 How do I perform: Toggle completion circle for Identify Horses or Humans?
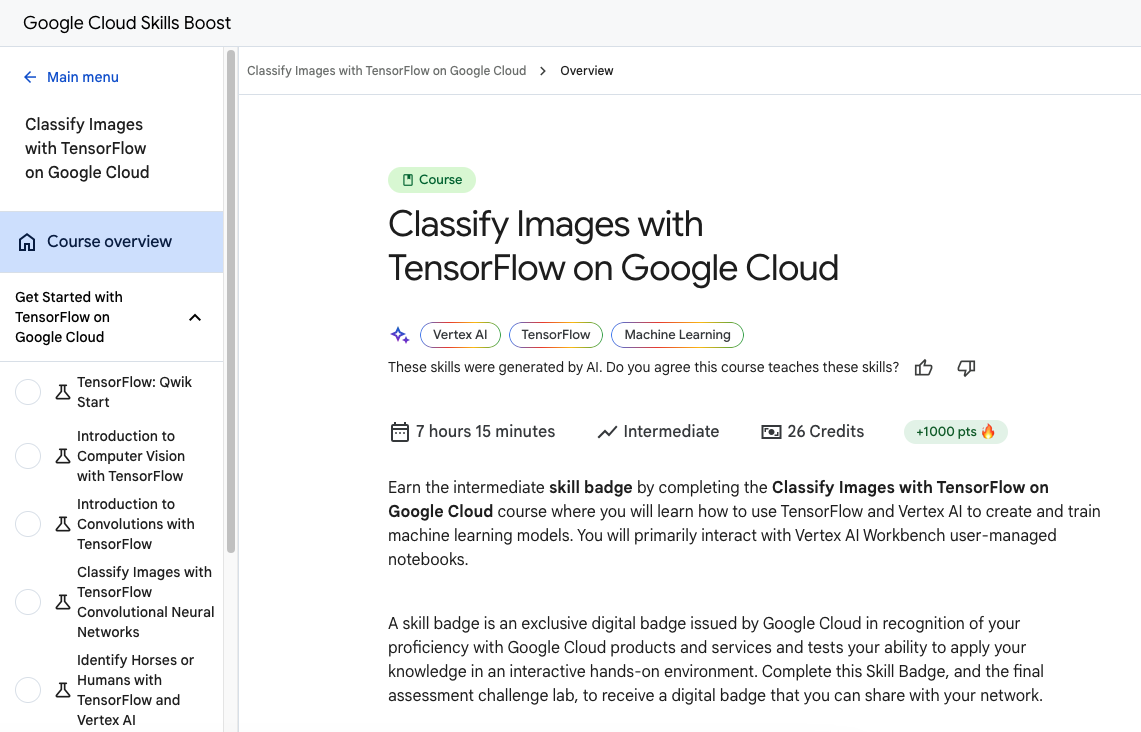28,690
